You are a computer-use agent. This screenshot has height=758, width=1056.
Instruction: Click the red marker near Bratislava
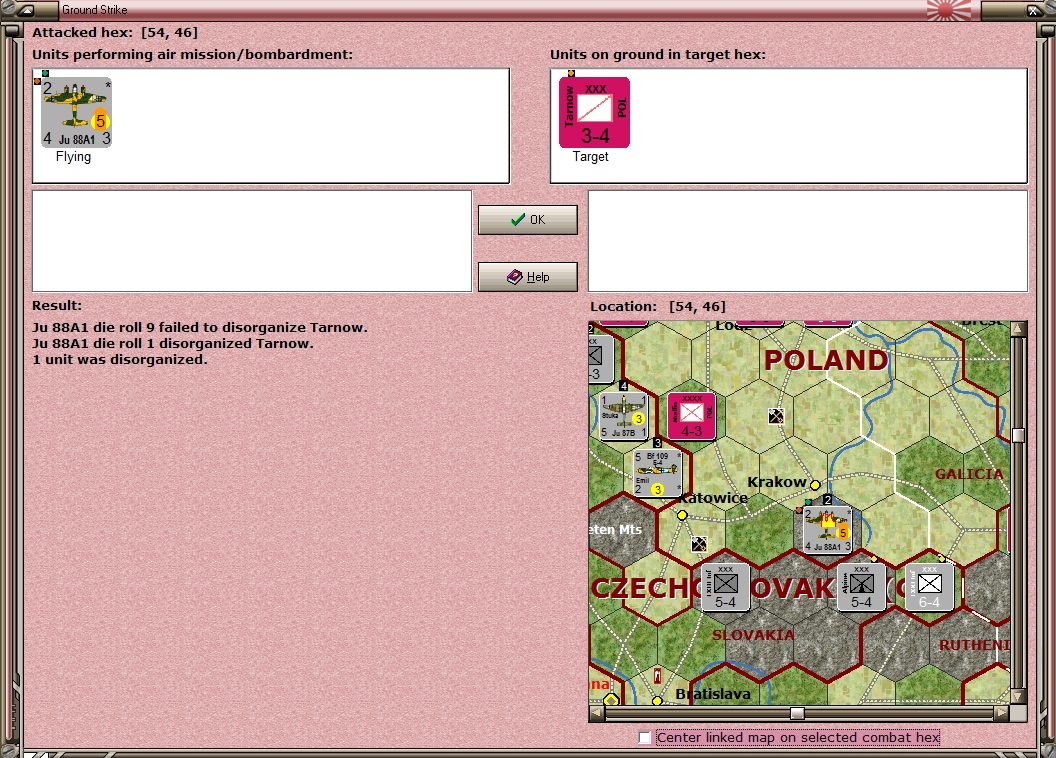point(658,675)
